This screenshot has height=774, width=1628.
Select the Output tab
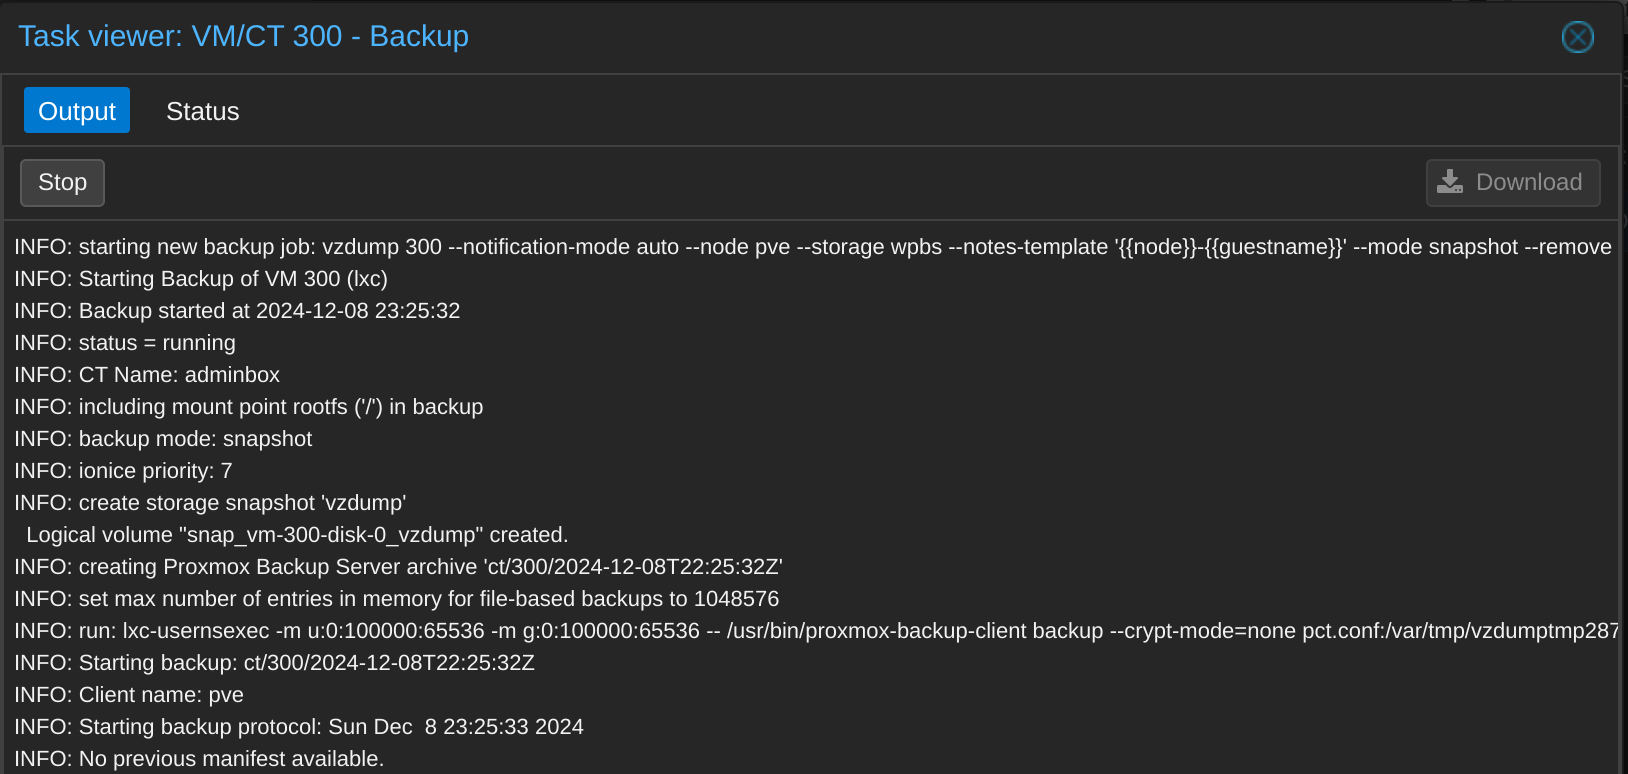pos(77,111)
